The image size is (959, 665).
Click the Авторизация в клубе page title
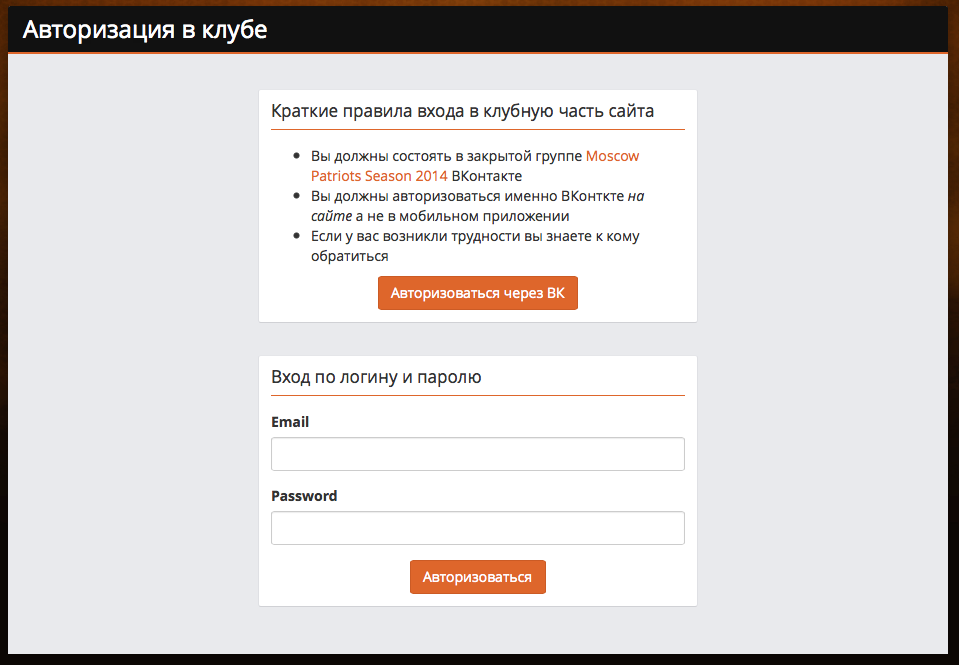click(x=145, y=30)
